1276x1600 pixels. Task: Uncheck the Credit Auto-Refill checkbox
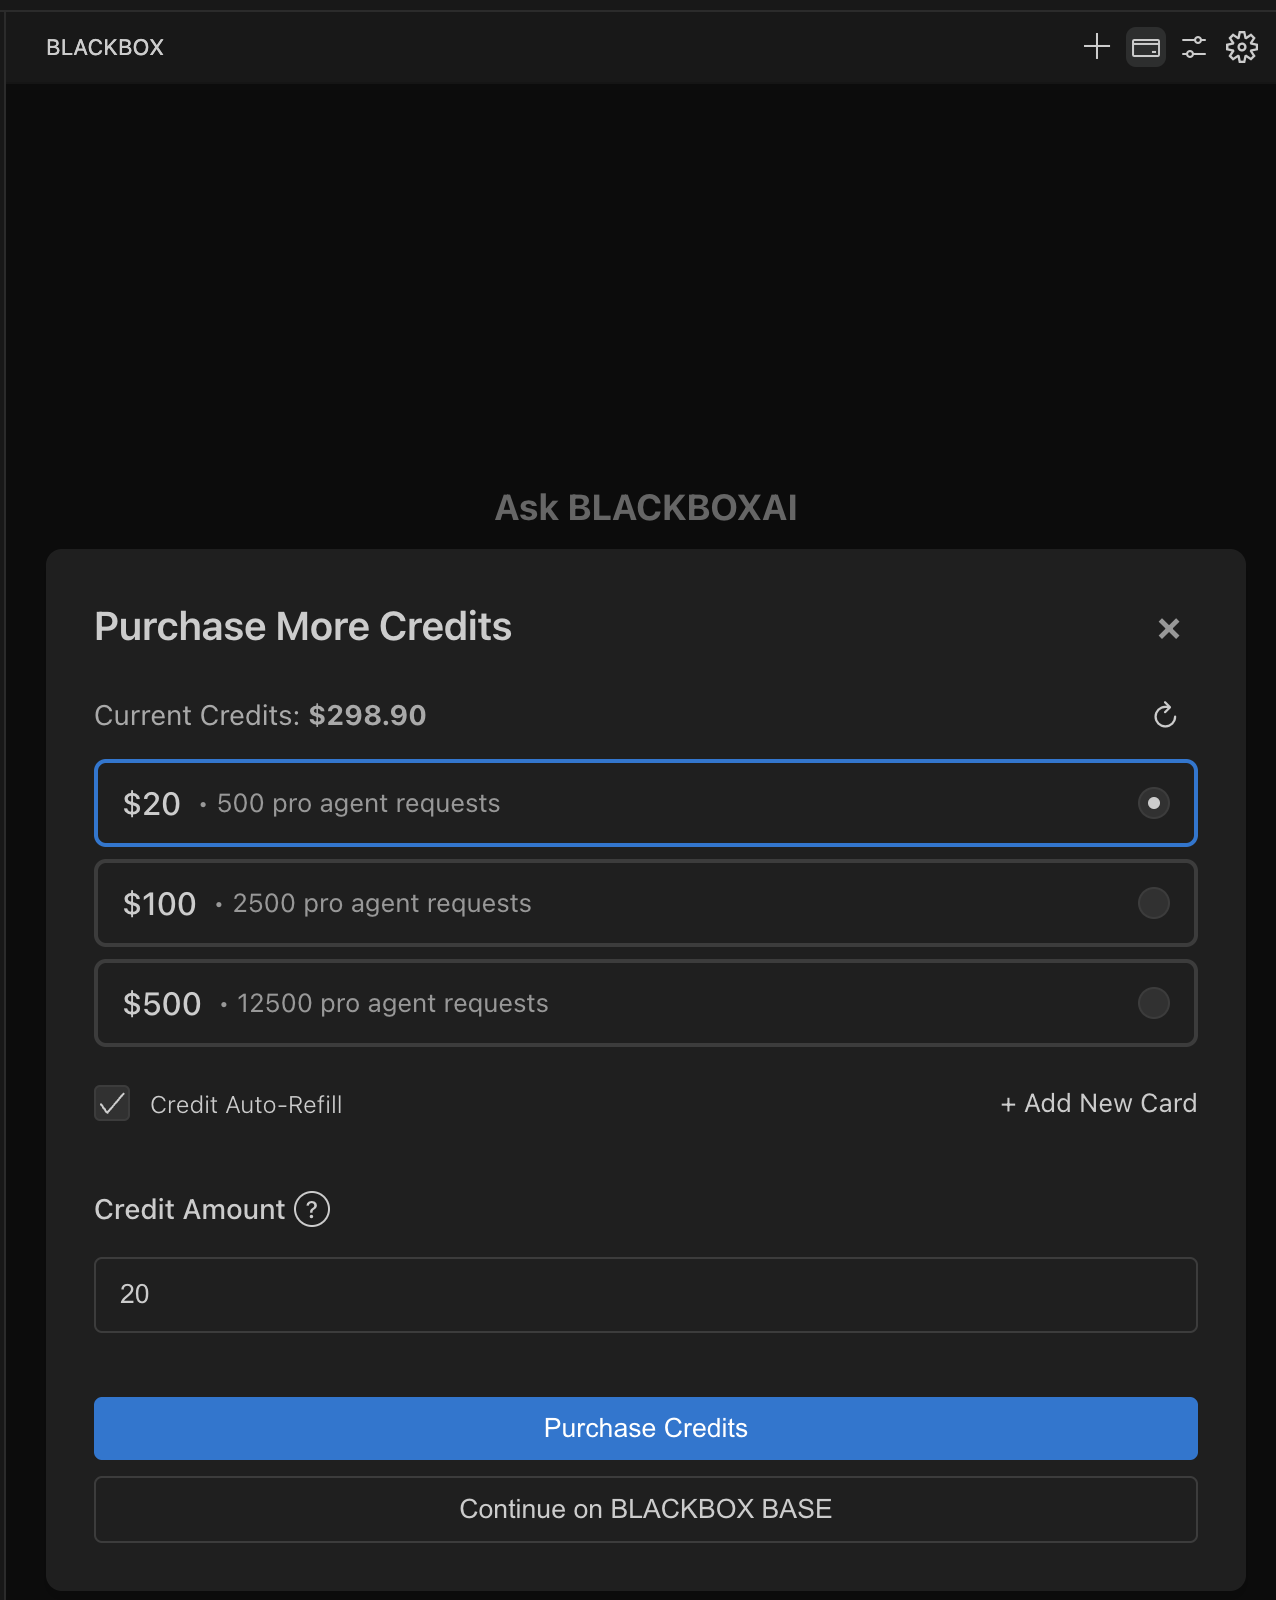click(x=112, y=1104)
